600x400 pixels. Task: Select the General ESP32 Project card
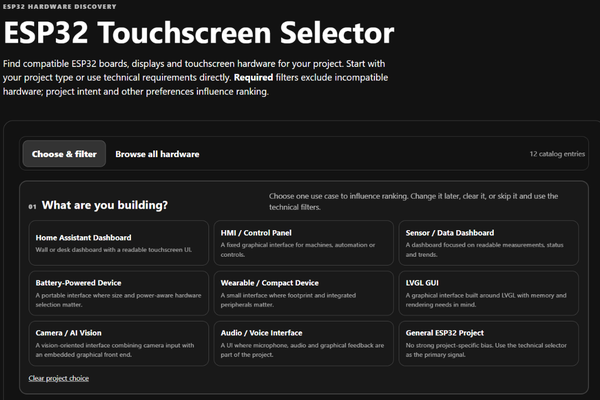coord(489,343)
